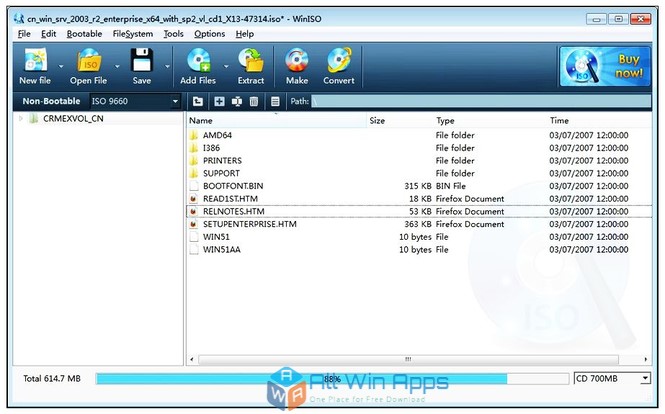
Task: Click the I386 folder icon
Action: point(194,148)
